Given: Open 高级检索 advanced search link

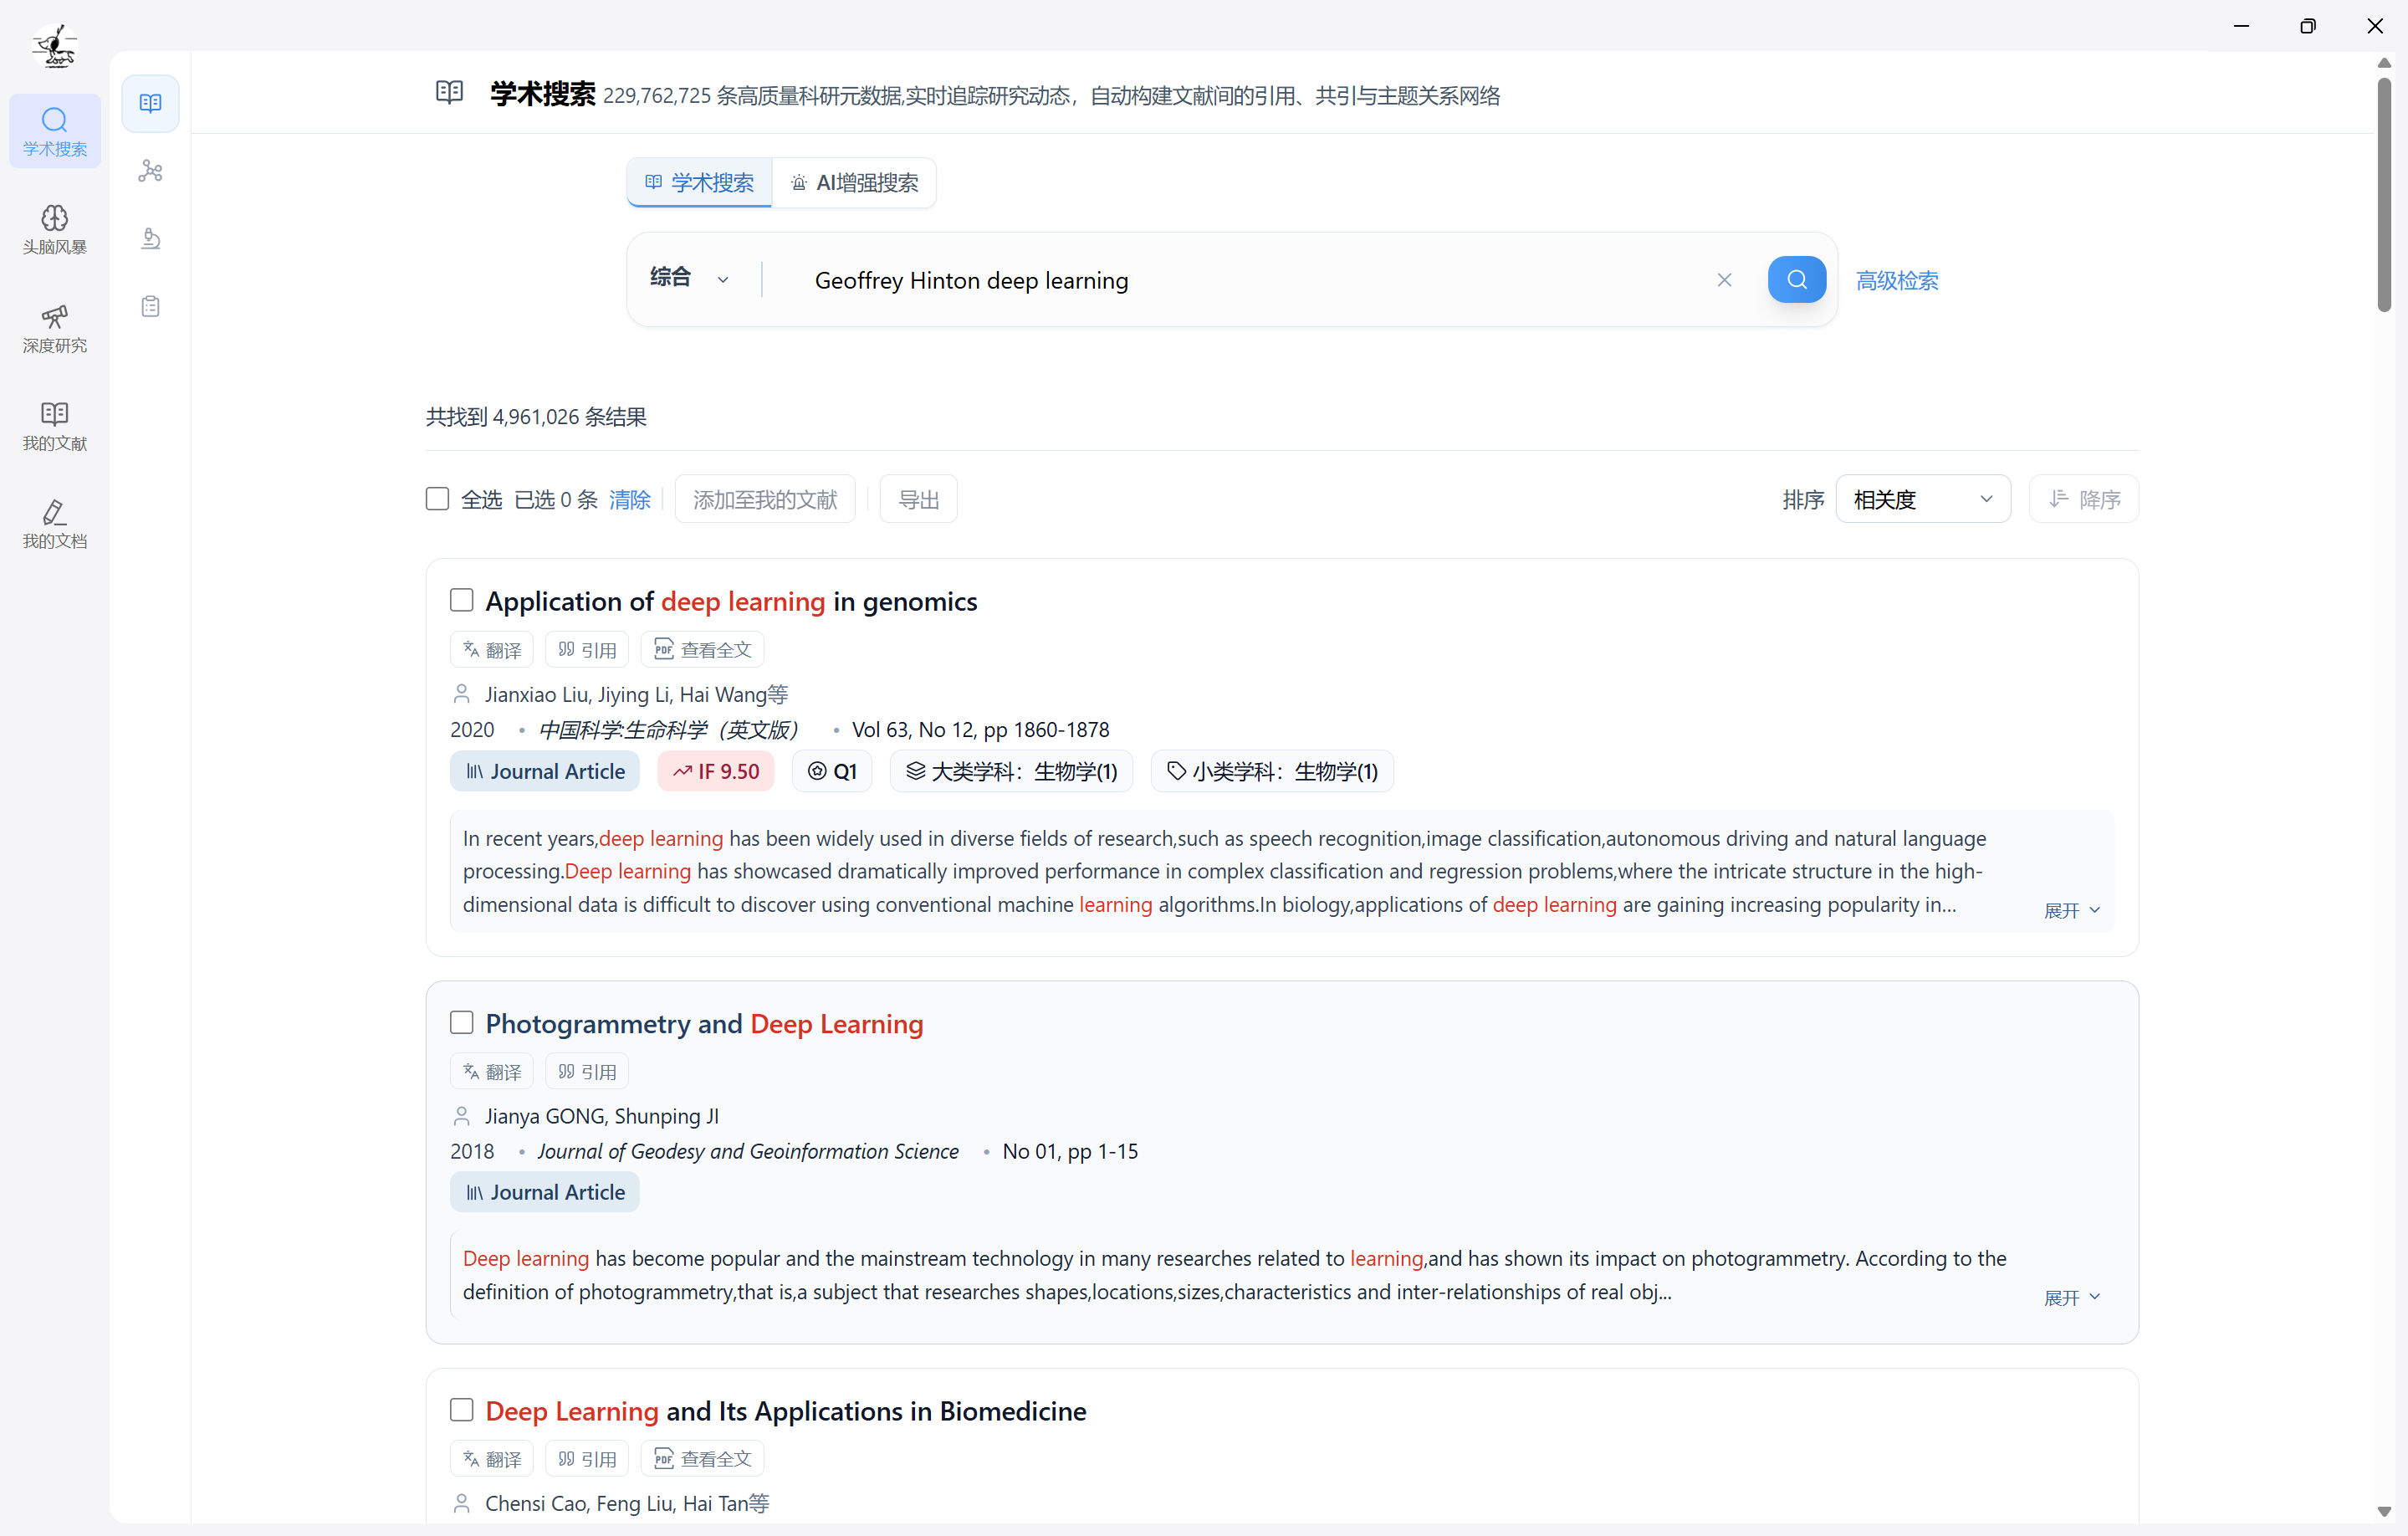Looking at the screenshot, I should point(1896,280).
